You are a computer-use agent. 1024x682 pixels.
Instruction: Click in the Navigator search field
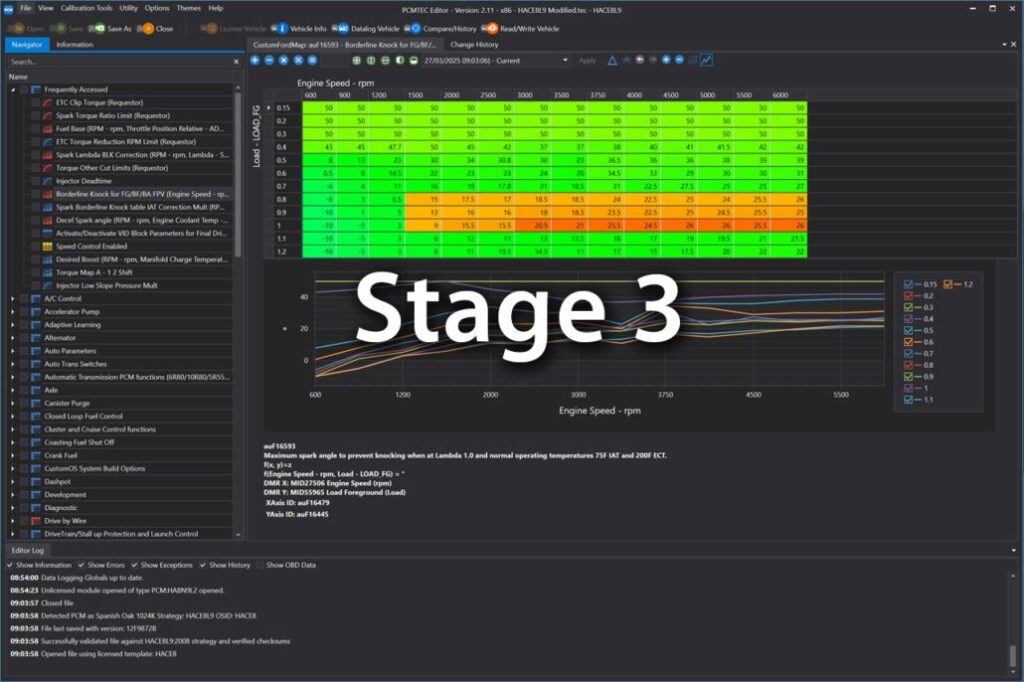(x=120, y=61)
